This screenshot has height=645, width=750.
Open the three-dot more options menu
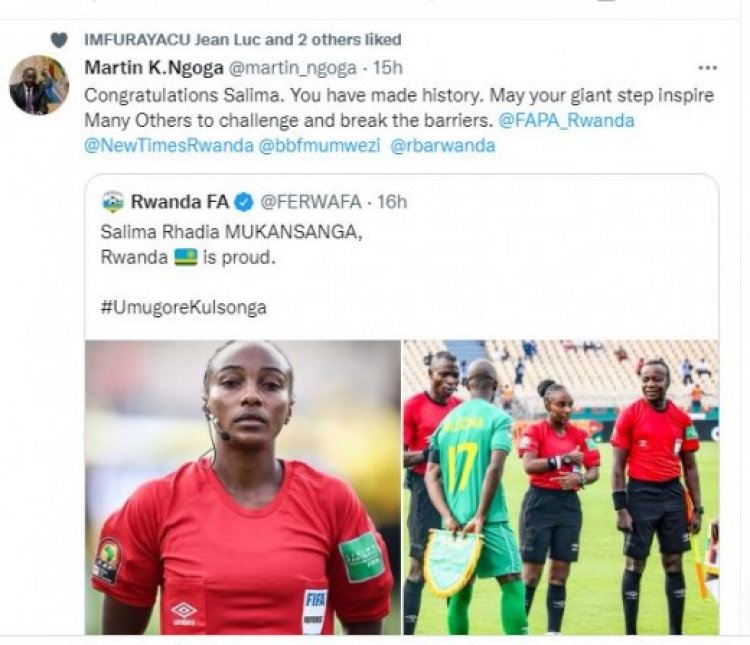tap(707, 68)
